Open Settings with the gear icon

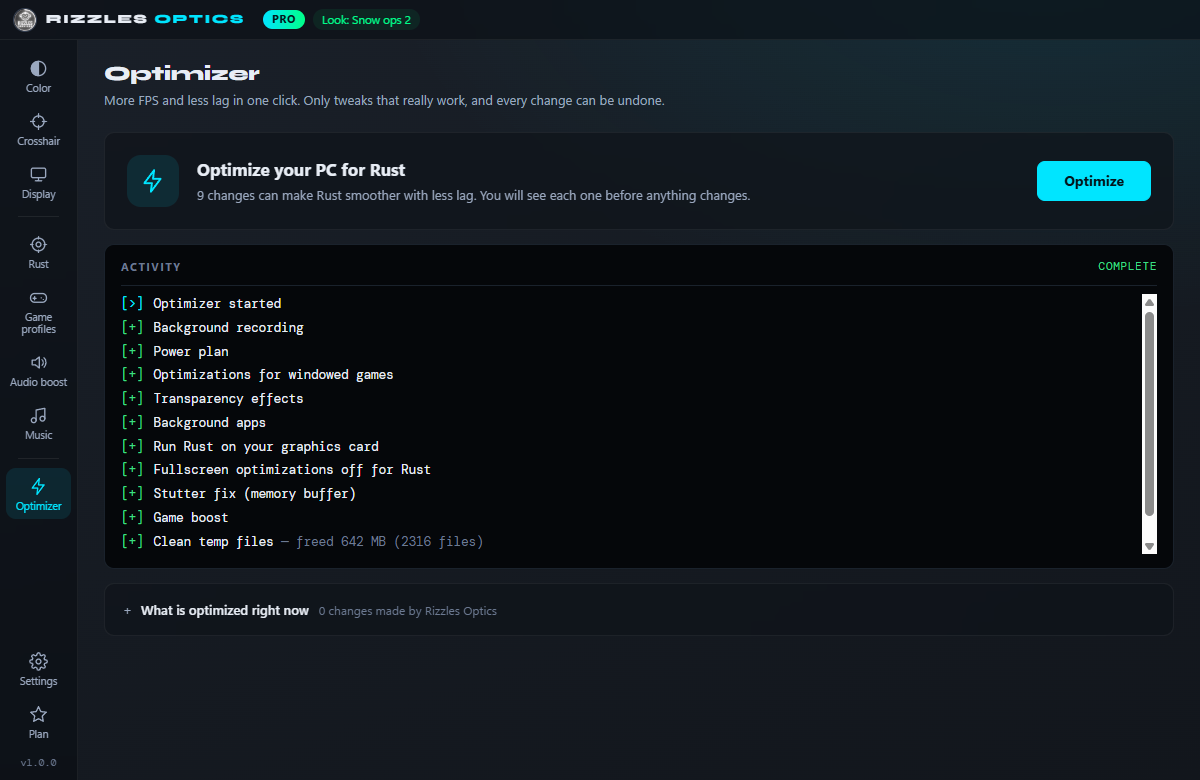coord(38,669)
